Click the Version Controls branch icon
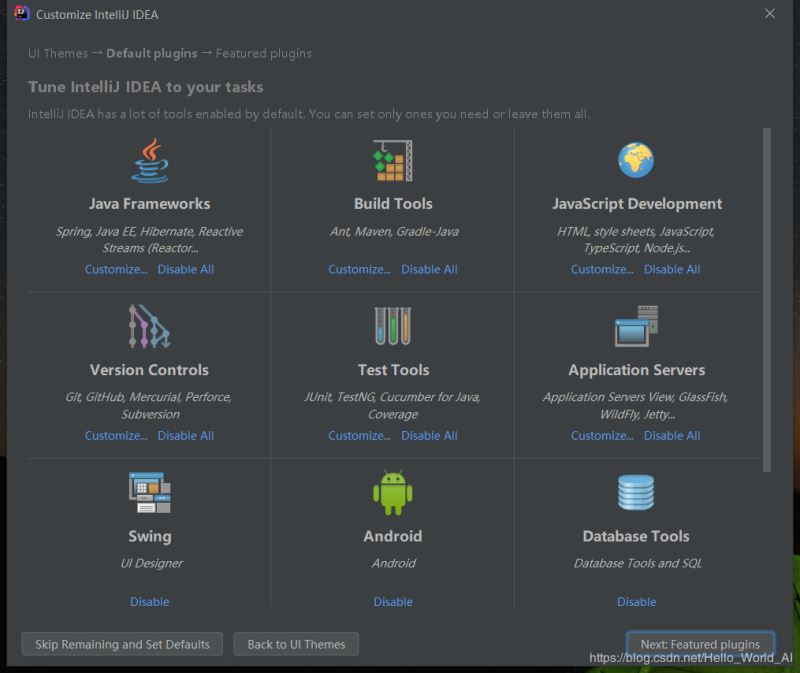Viewport: 800px width, 673px height. point(150,328)
